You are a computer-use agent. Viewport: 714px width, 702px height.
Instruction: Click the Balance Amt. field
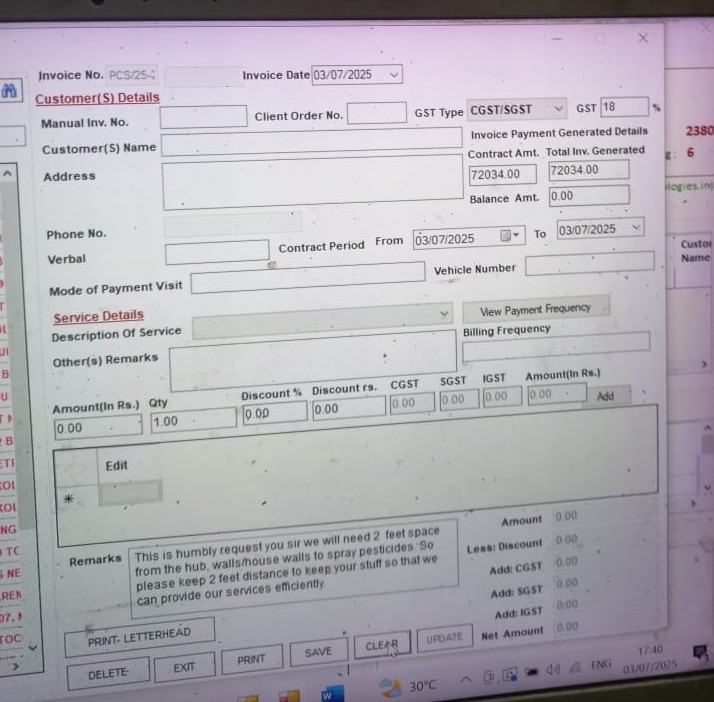pyautogui.click(x=589, y=196)
